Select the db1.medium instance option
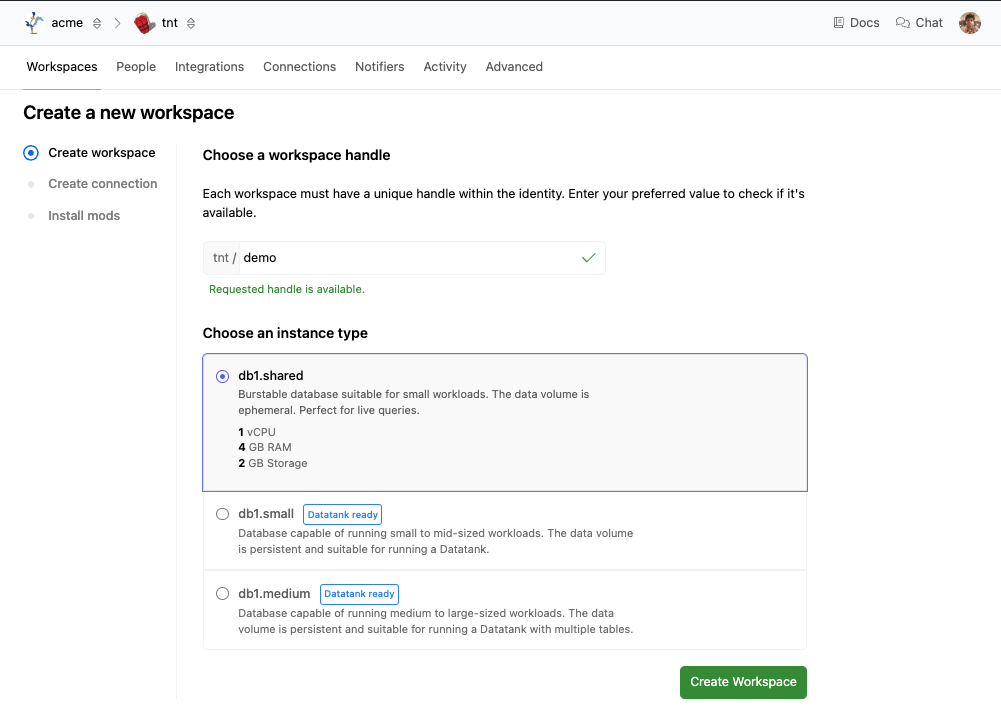The height and width of the screenshot is (719, 1001). (223, 594)
